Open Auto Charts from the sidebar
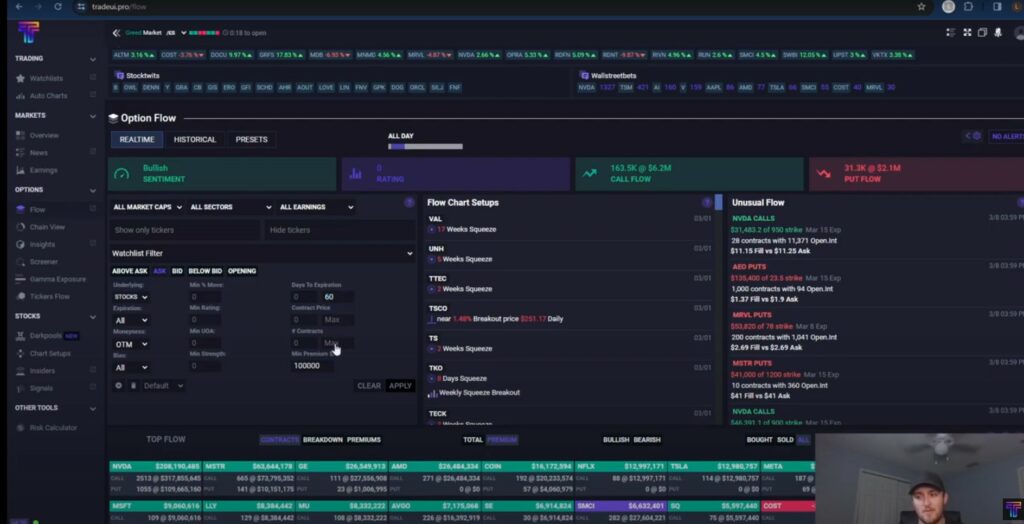 coord(48,95)
